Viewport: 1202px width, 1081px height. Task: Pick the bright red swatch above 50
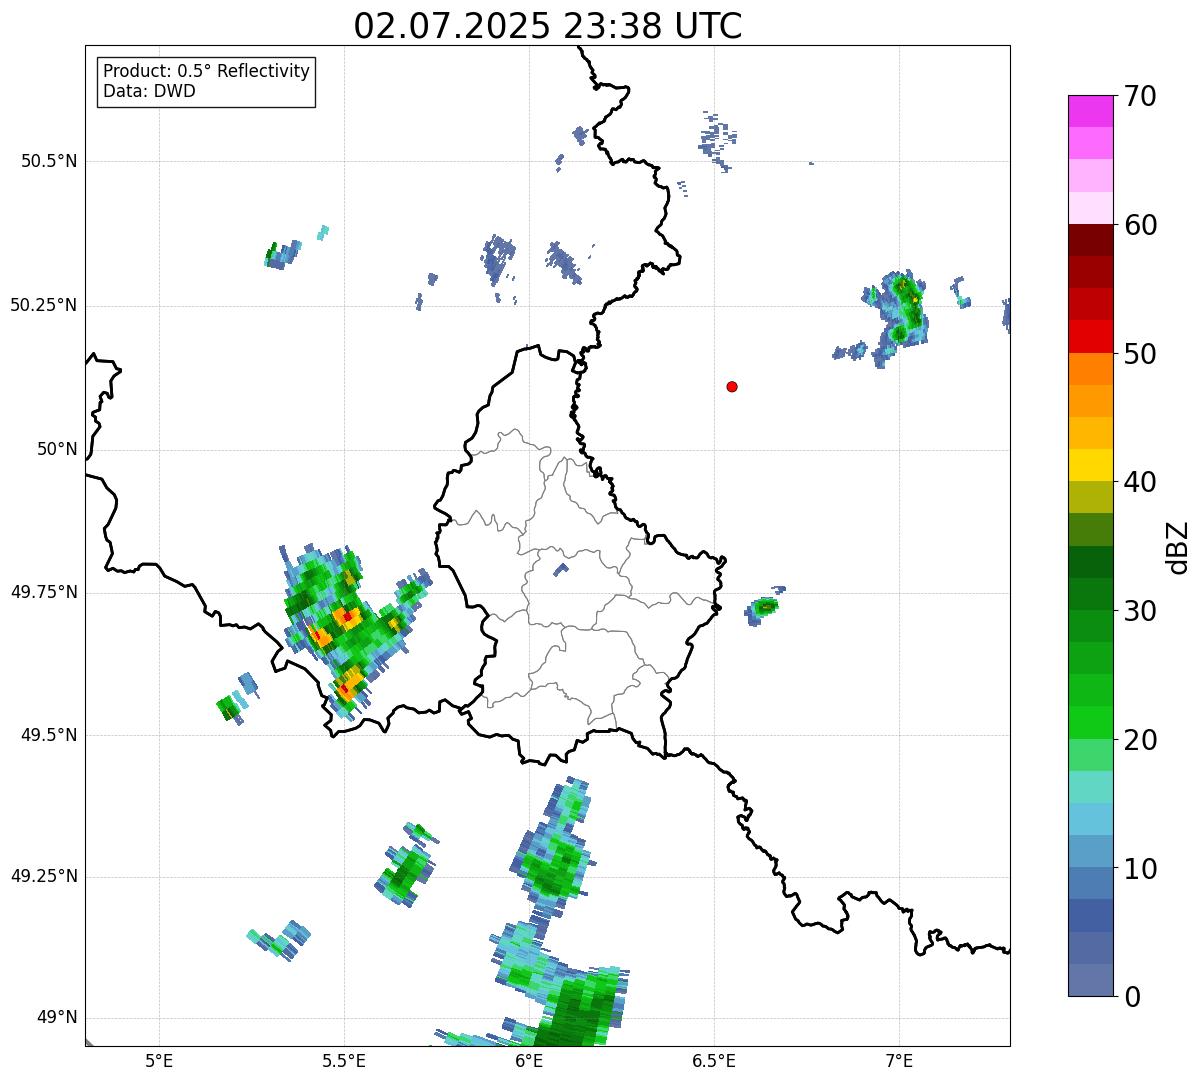[1091, 336]
